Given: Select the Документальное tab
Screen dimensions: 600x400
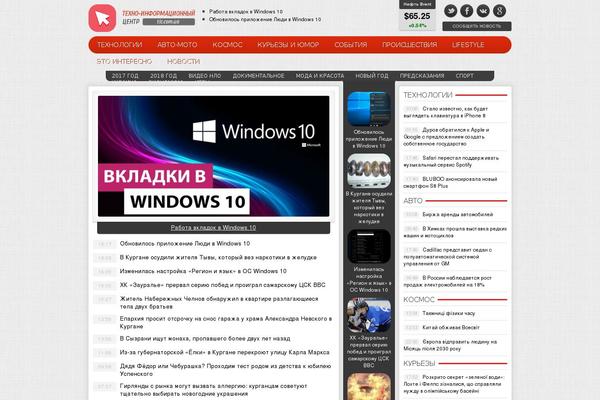Looking at the screenshot, I should click(258, 76).
